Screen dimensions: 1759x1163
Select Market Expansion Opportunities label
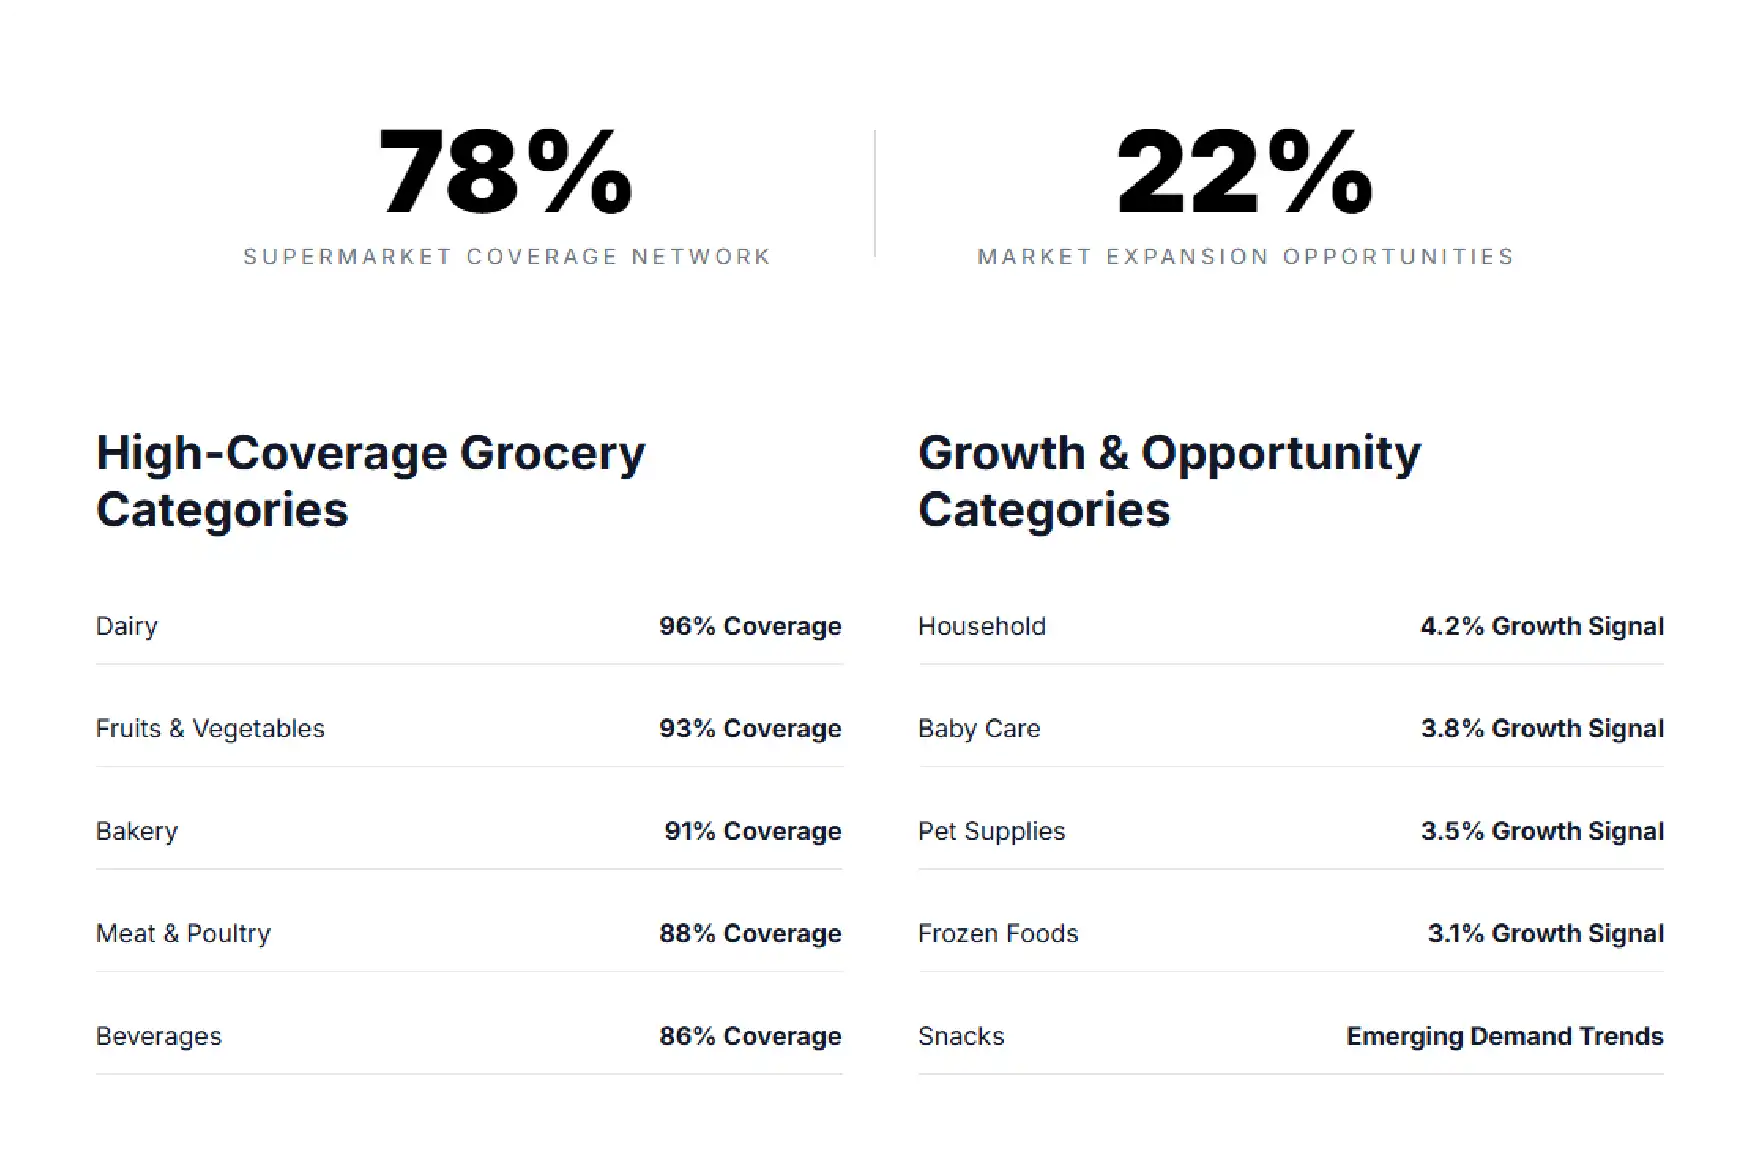(1245, 257)
